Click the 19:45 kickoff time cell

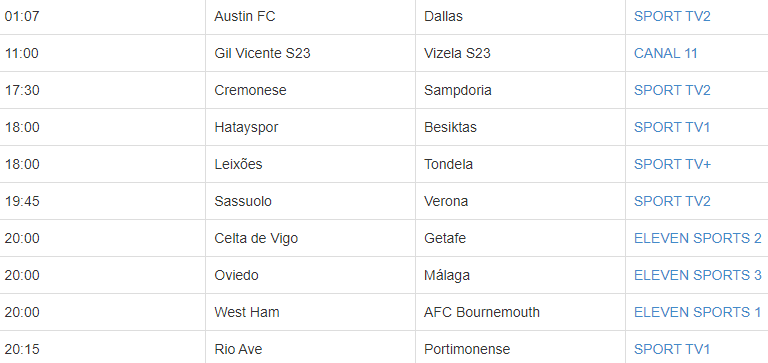coord(102,201)
